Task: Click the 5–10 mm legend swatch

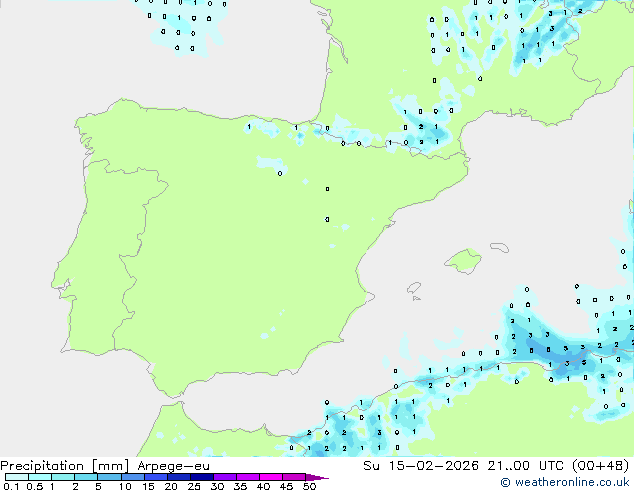Action: pos(109,477)
